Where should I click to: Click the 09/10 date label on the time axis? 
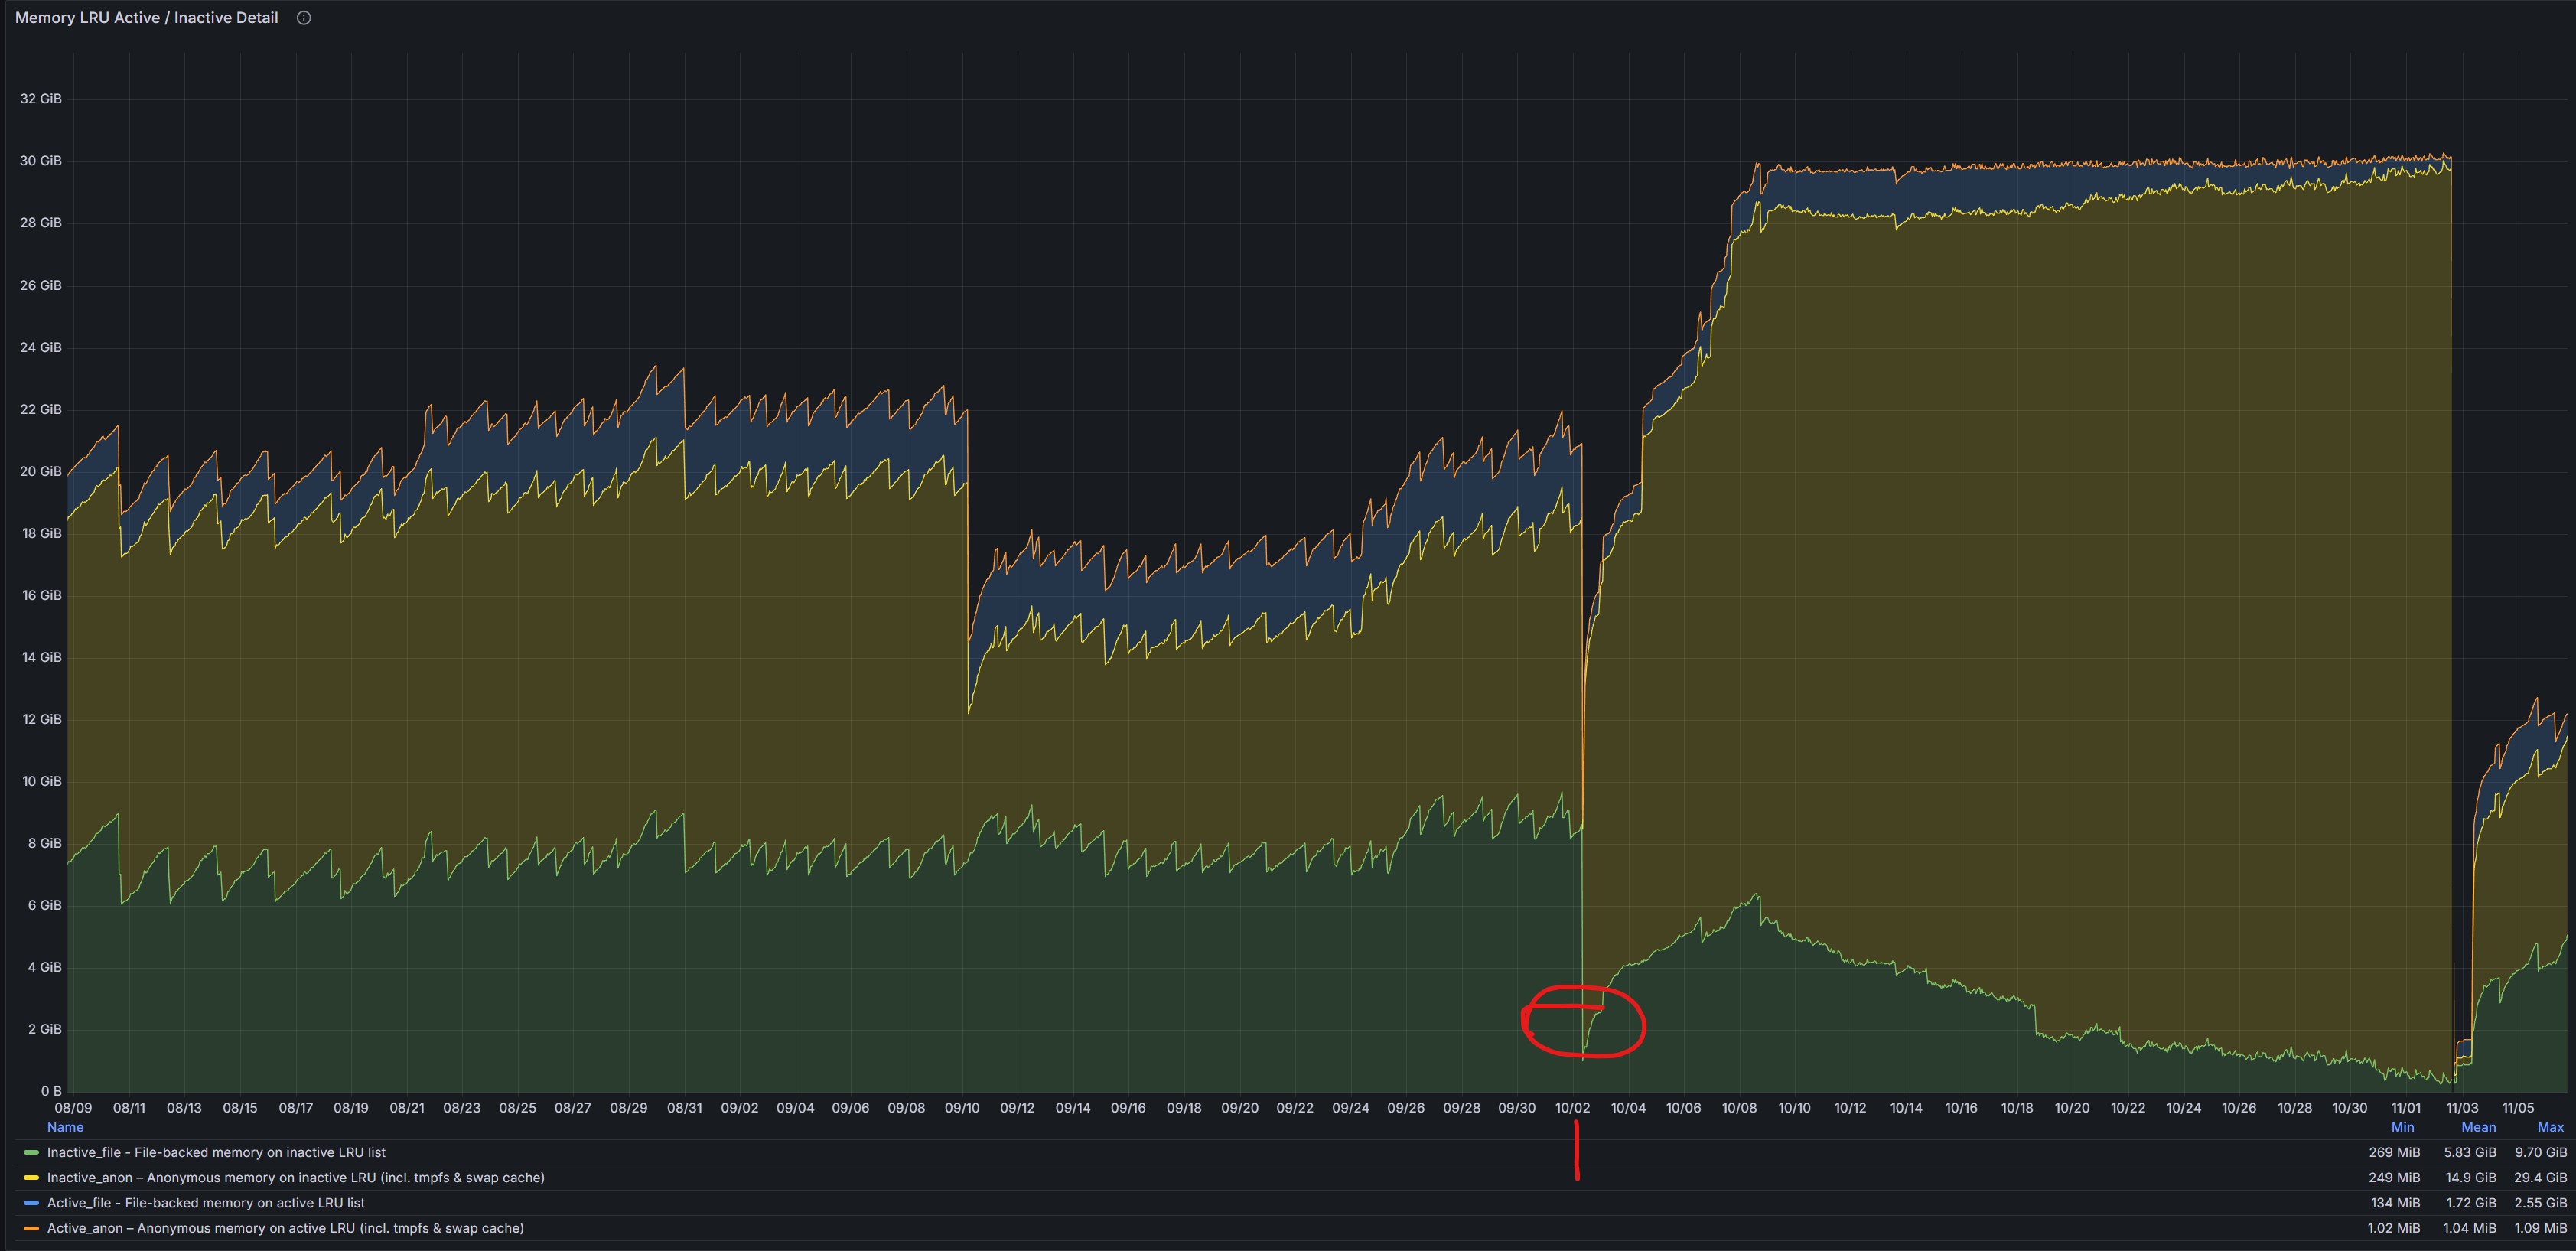click(x=962, y=1108)
